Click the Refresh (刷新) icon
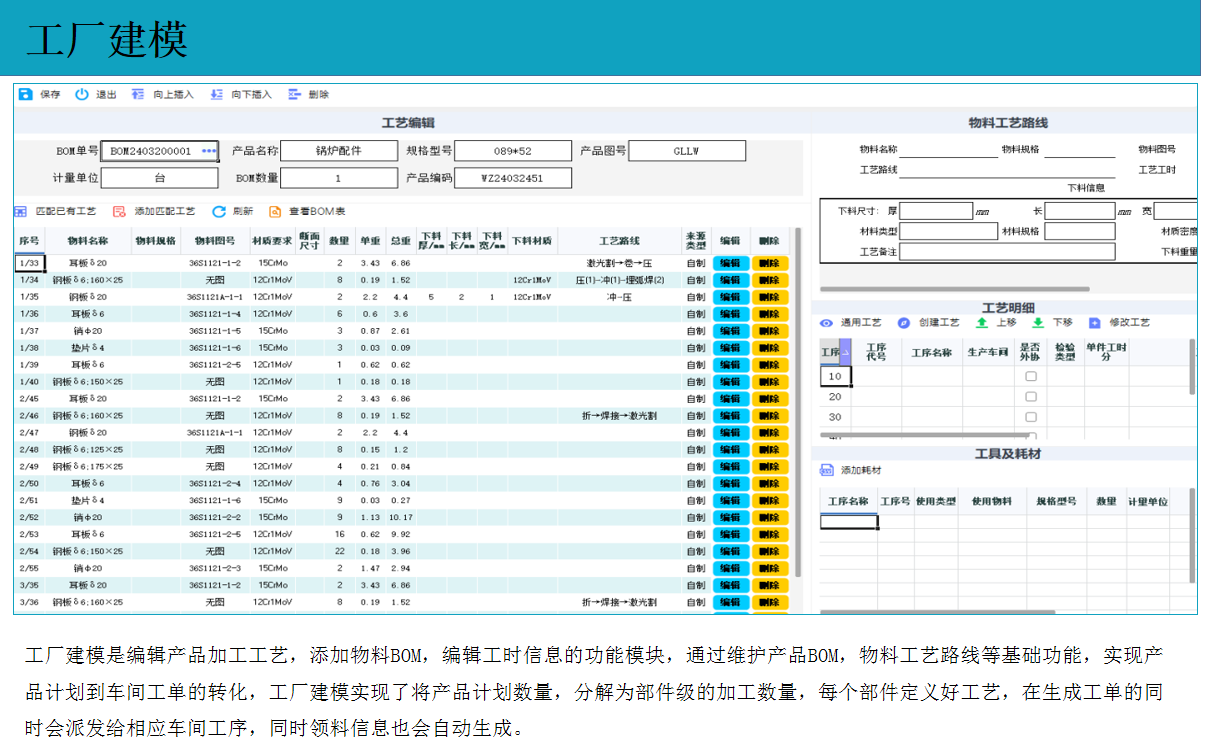 pyautogui.click(x=219, y=212)
